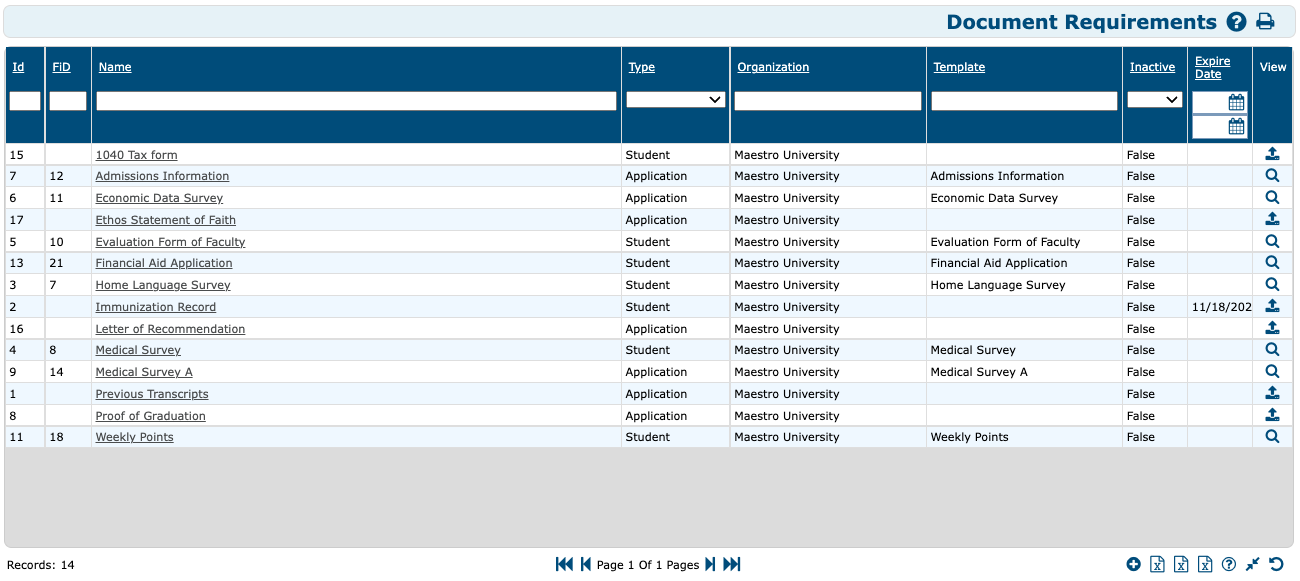
Task: Click the Name filter text field
Action: tap(356, 101)
